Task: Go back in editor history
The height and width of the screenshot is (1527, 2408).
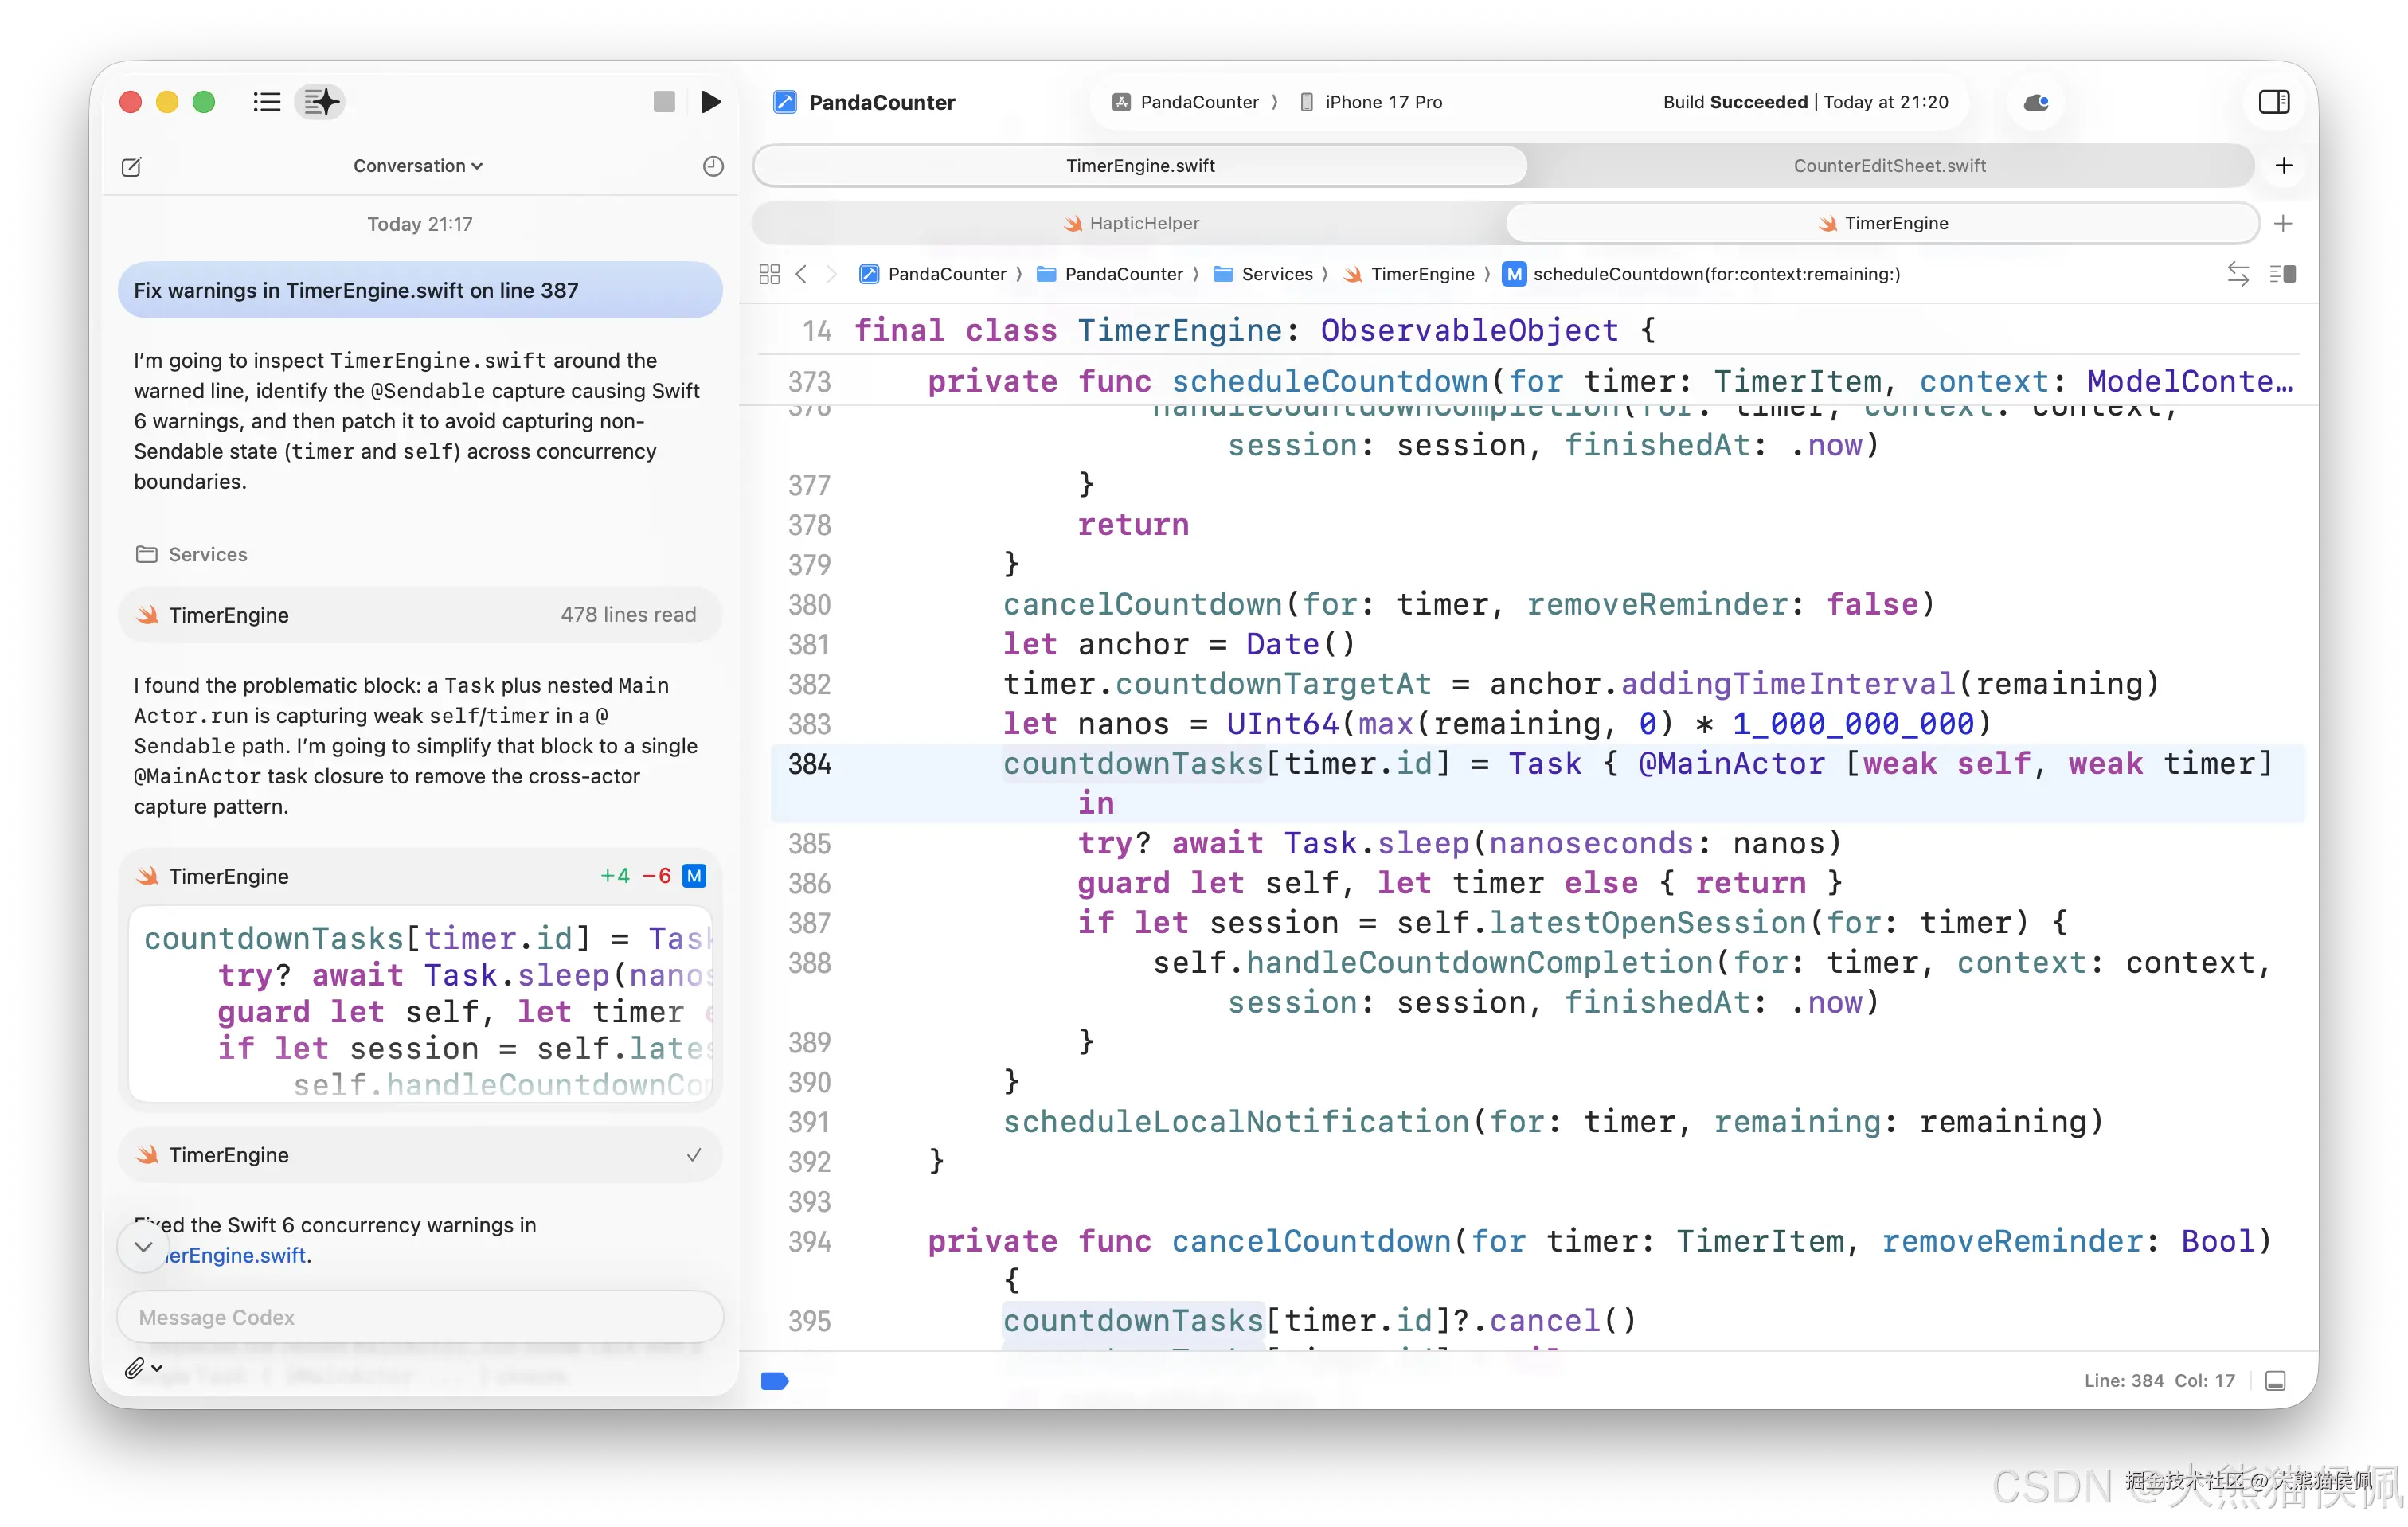Action: [x=801, y=274]
